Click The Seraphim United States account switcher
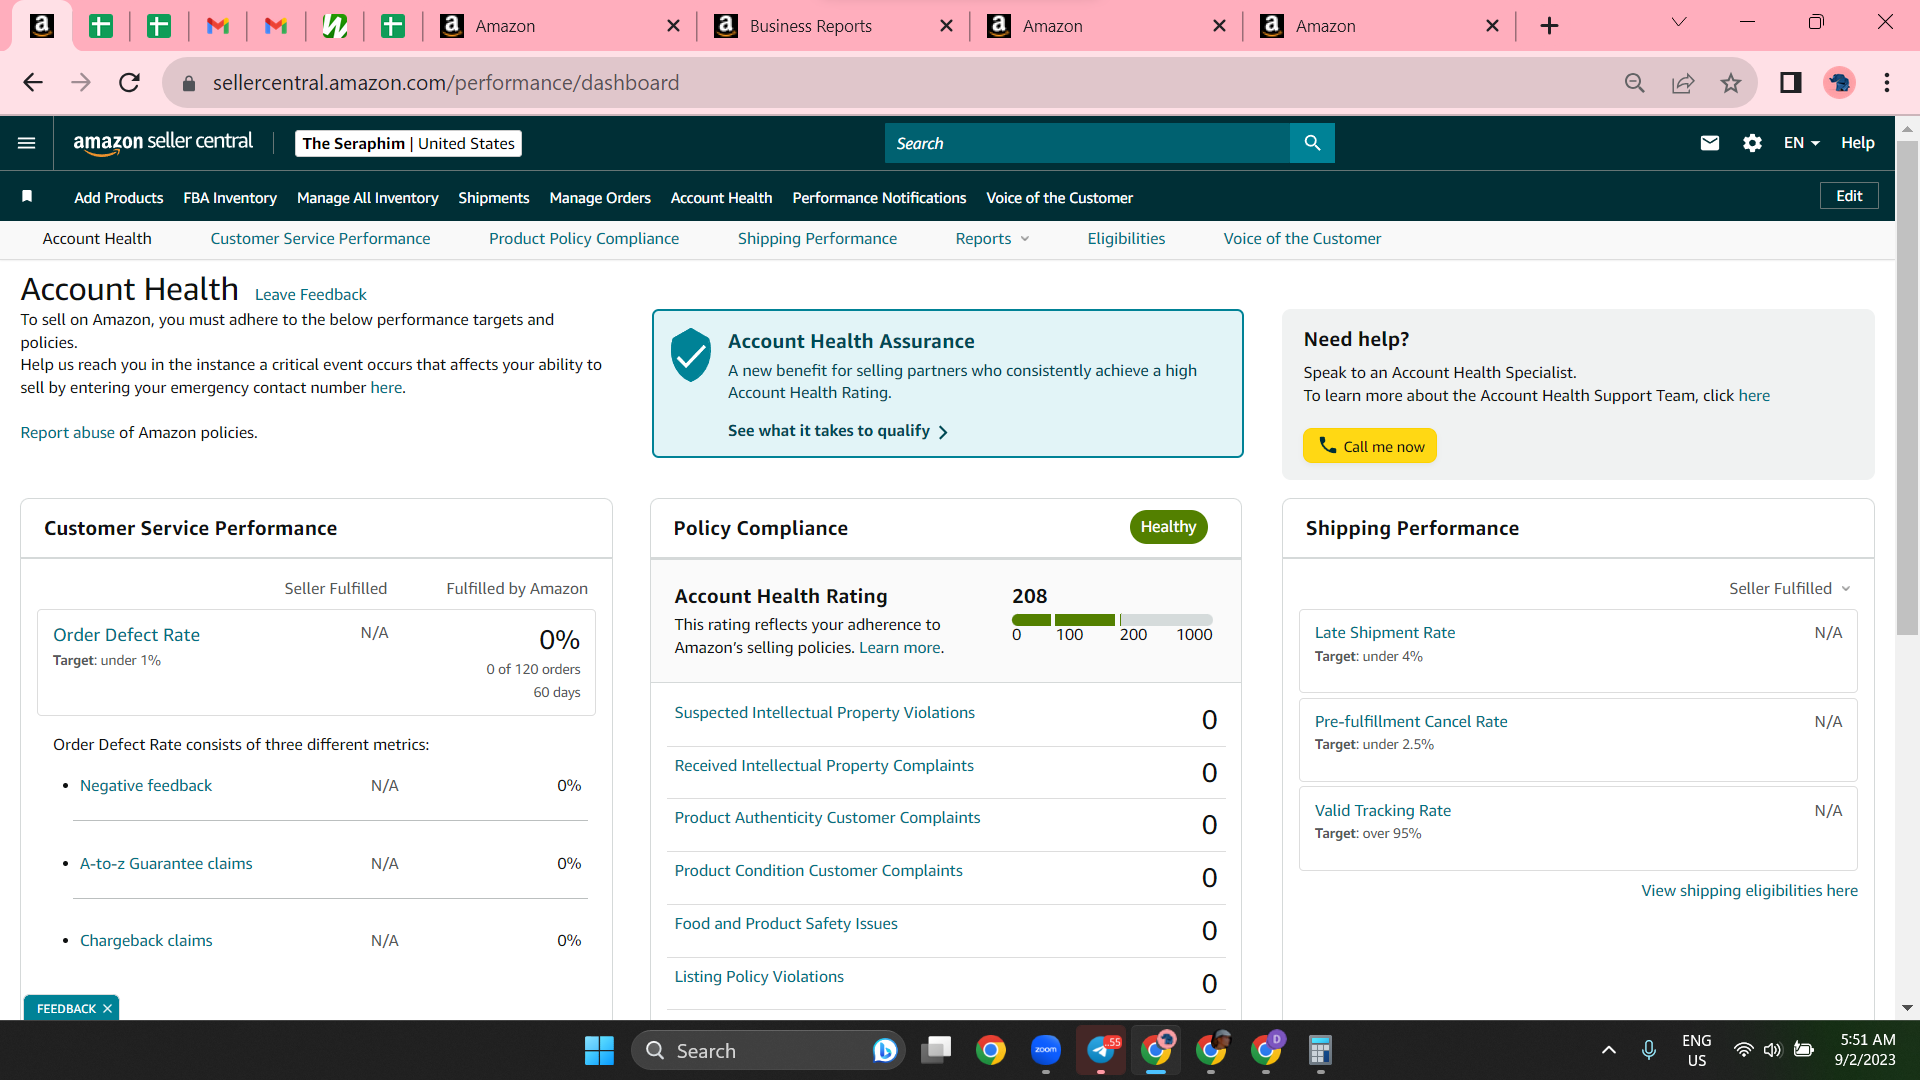 coord(408,144)
